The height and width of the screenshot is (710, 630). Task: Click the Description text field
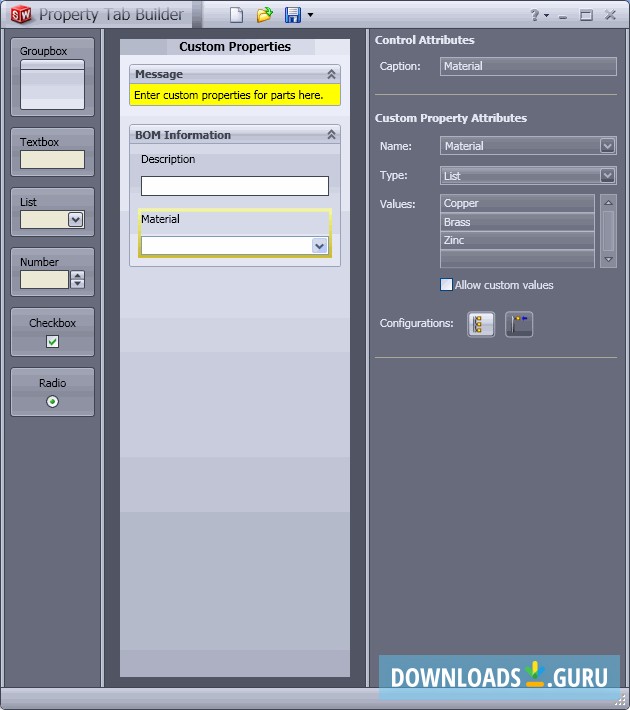click(x=235, y=186)
